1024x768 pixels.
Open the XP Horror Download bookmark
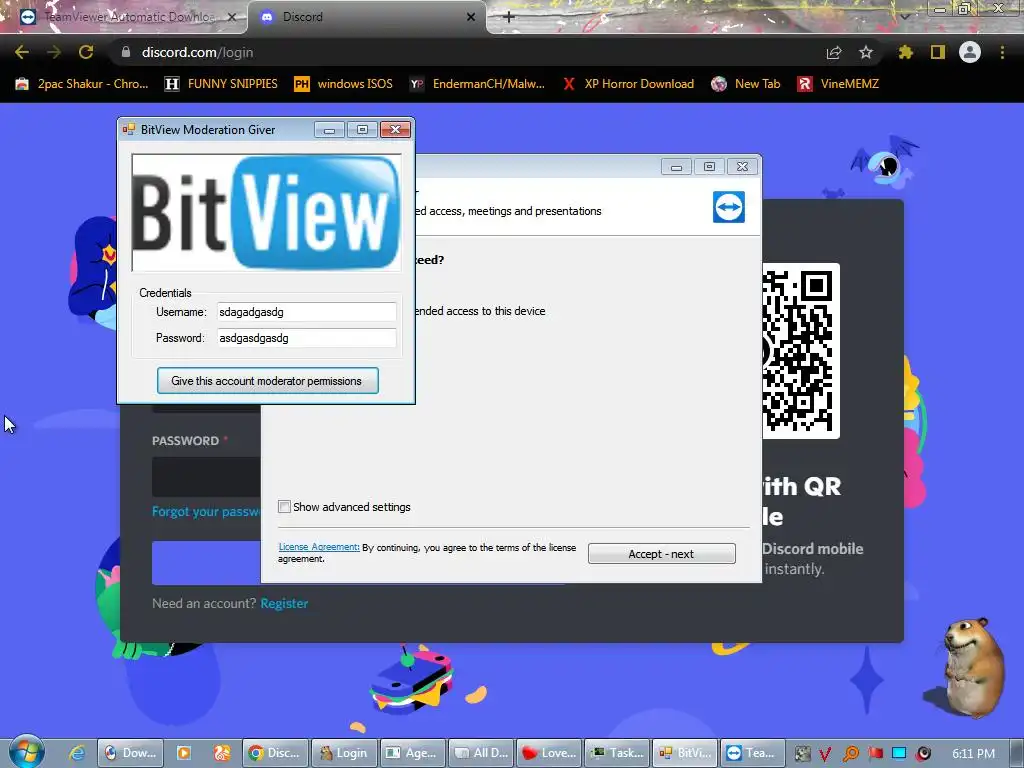(x=628, y=84)
